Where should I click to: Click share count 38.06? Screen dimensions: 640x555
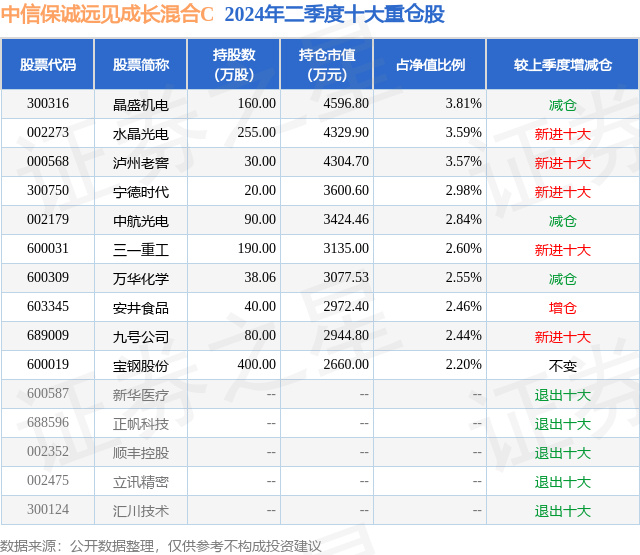point(260,278)
